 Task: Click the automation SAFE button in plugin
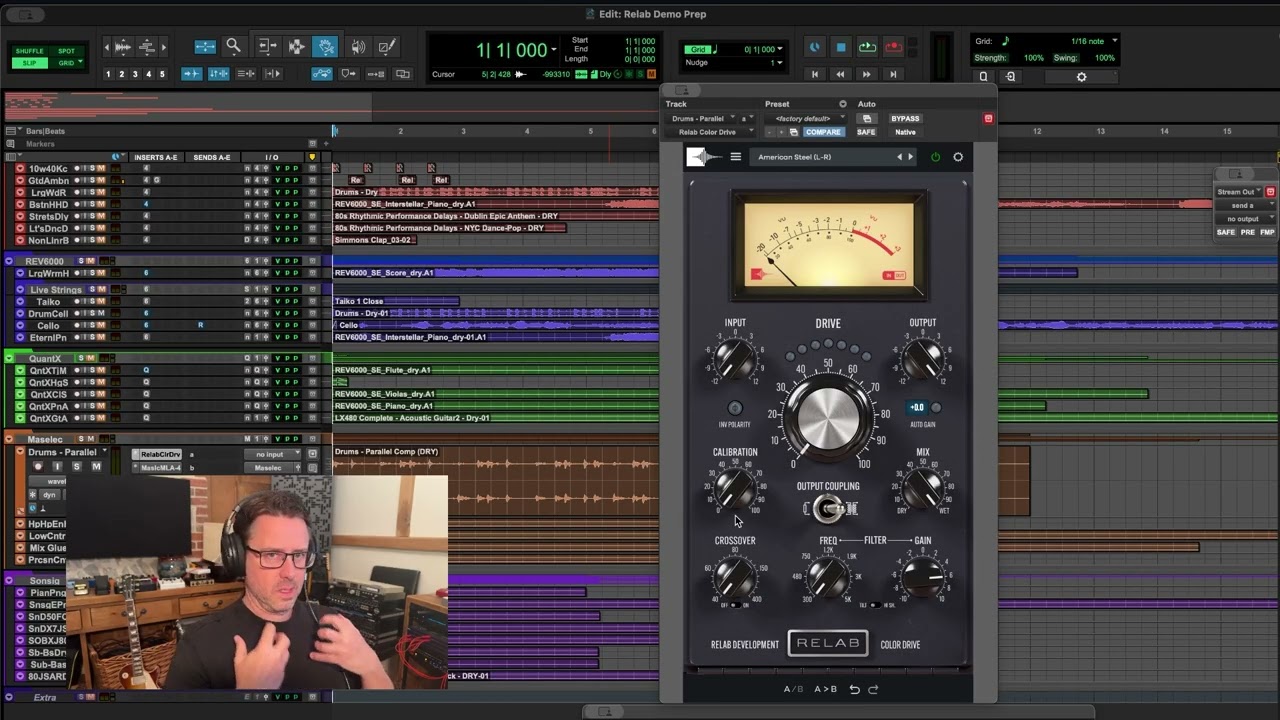pos(866,132)
